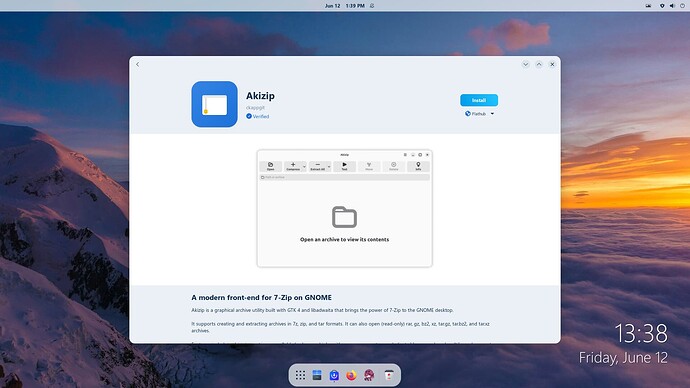690x388 pixels.
Task: Click the 'A modern front-end for 7-Zip on GNOME' heading
Action: pos(261,298)
